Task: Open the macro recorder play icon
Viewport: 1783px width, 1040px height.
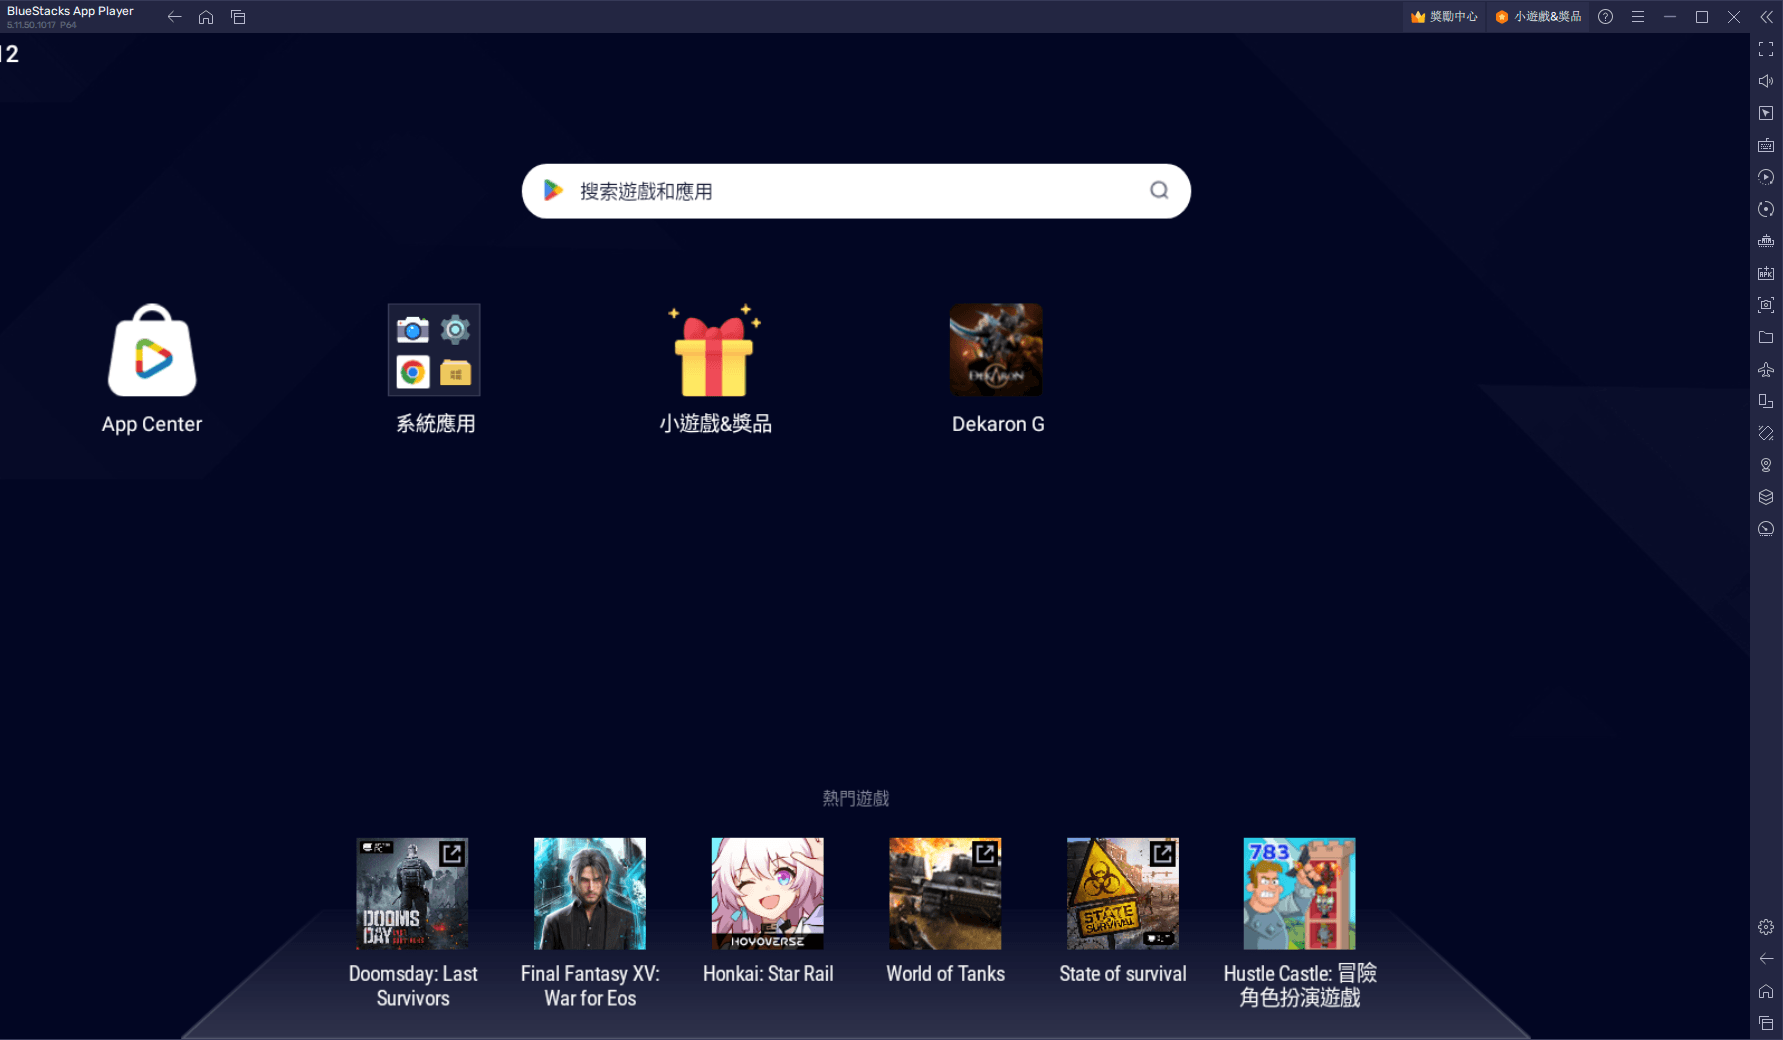Action: [x=1766, y=177]
